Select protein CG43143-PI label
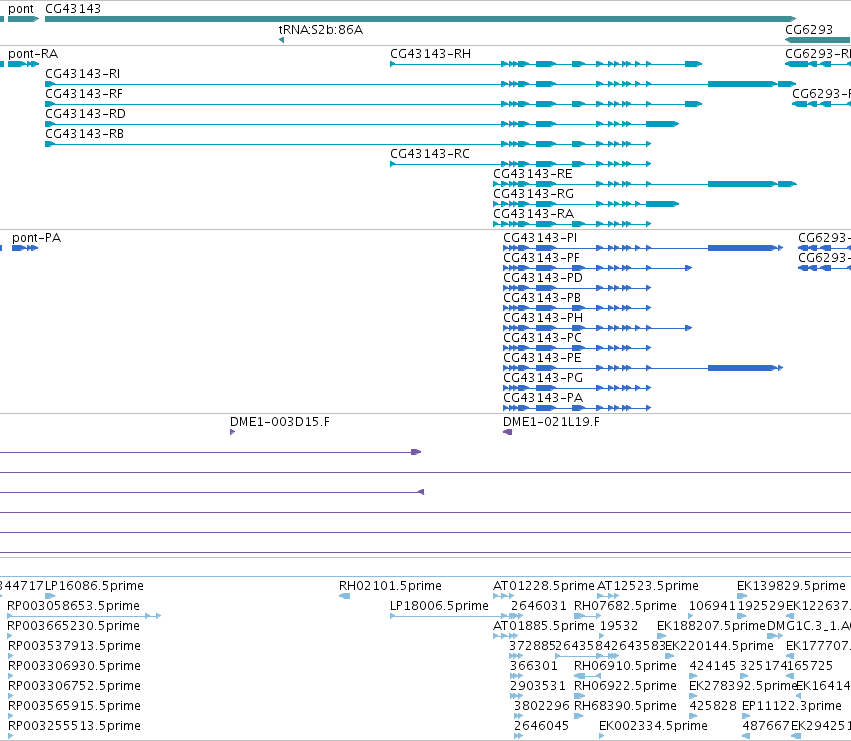The image size is (851, 741). pyautogui.click(x=540, y=238)
